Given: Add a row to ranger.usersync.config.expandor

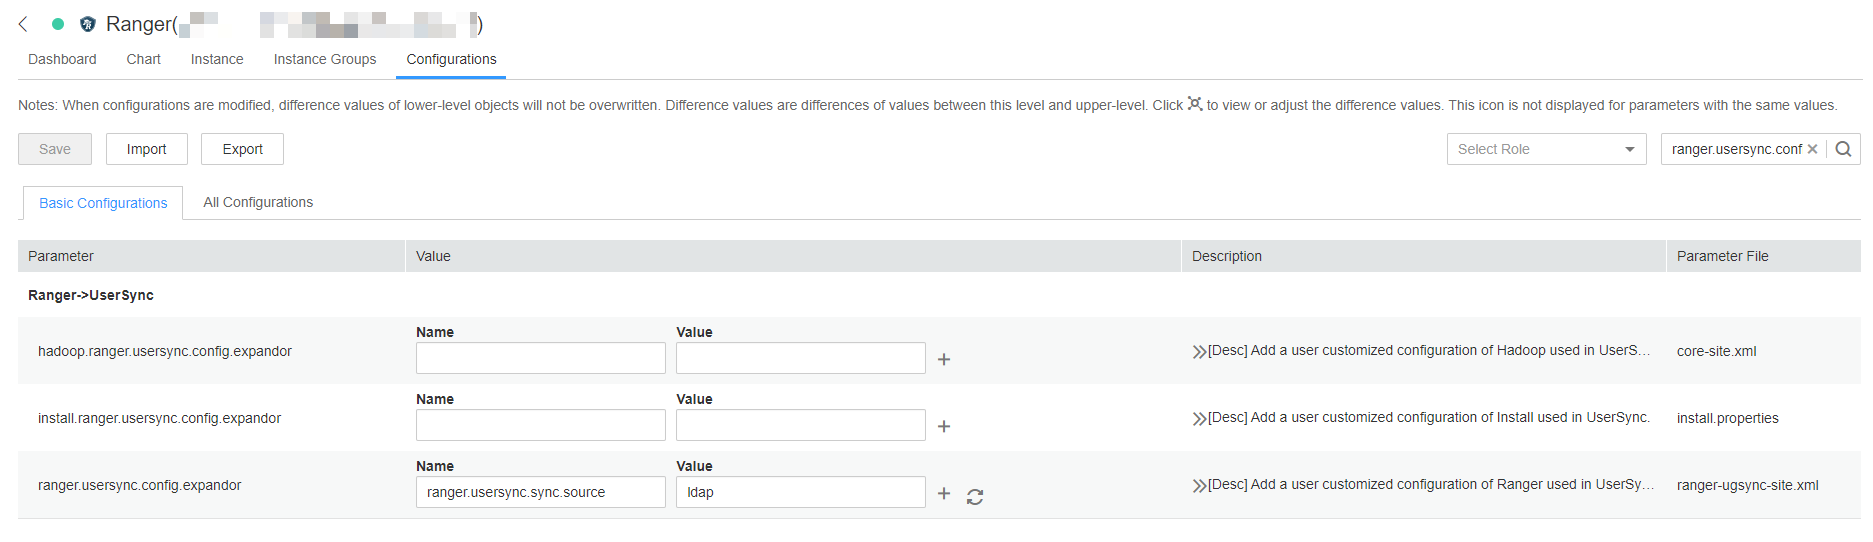Looking at the screenshot, I should (944, 493).
